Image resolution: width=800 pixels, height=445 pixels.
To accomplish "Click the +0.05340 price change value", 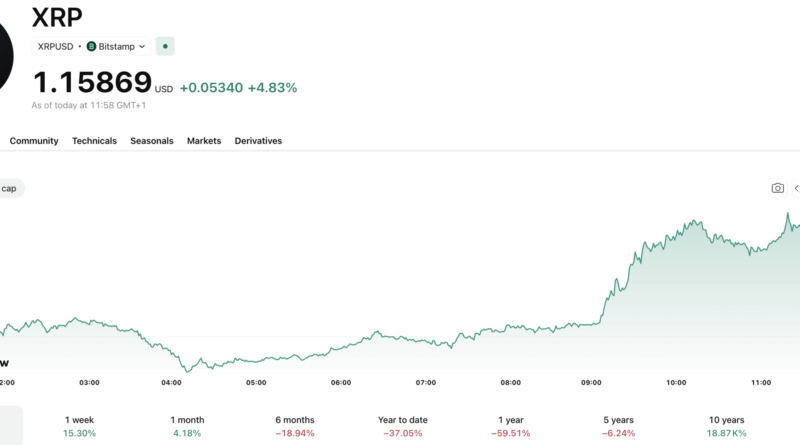I will (211, 88).
